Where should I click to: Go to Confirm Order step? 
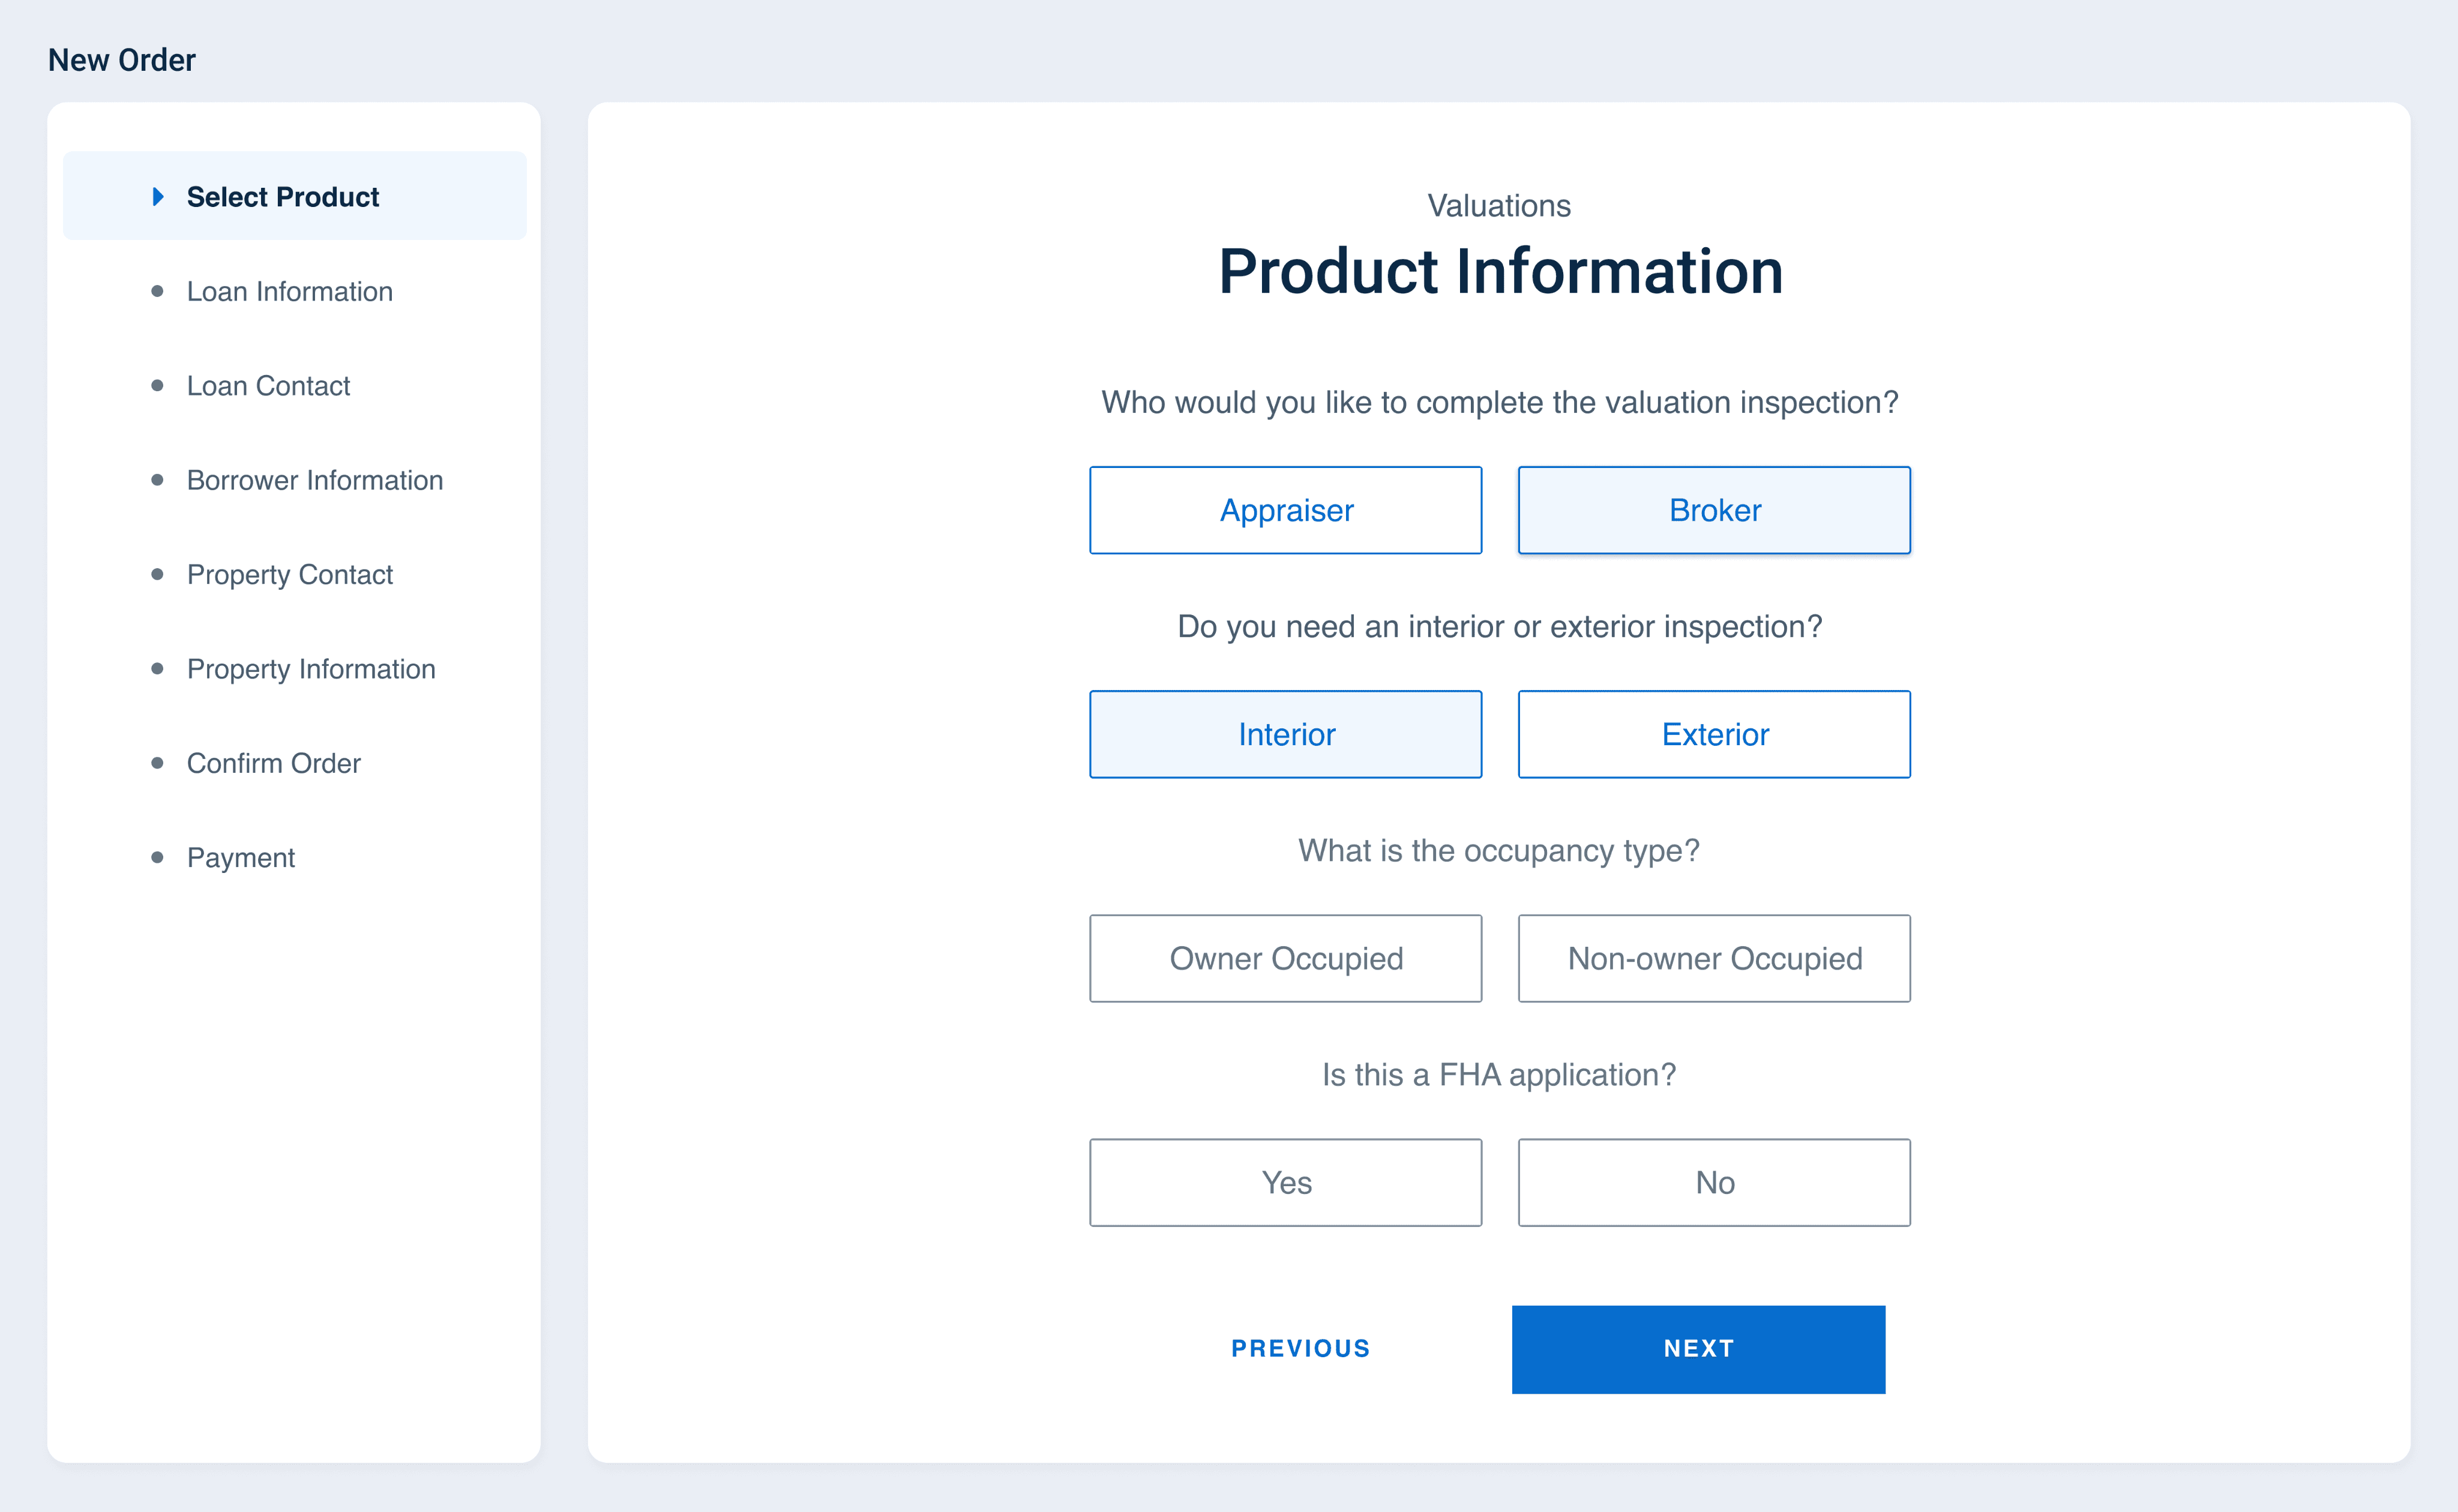273,763
